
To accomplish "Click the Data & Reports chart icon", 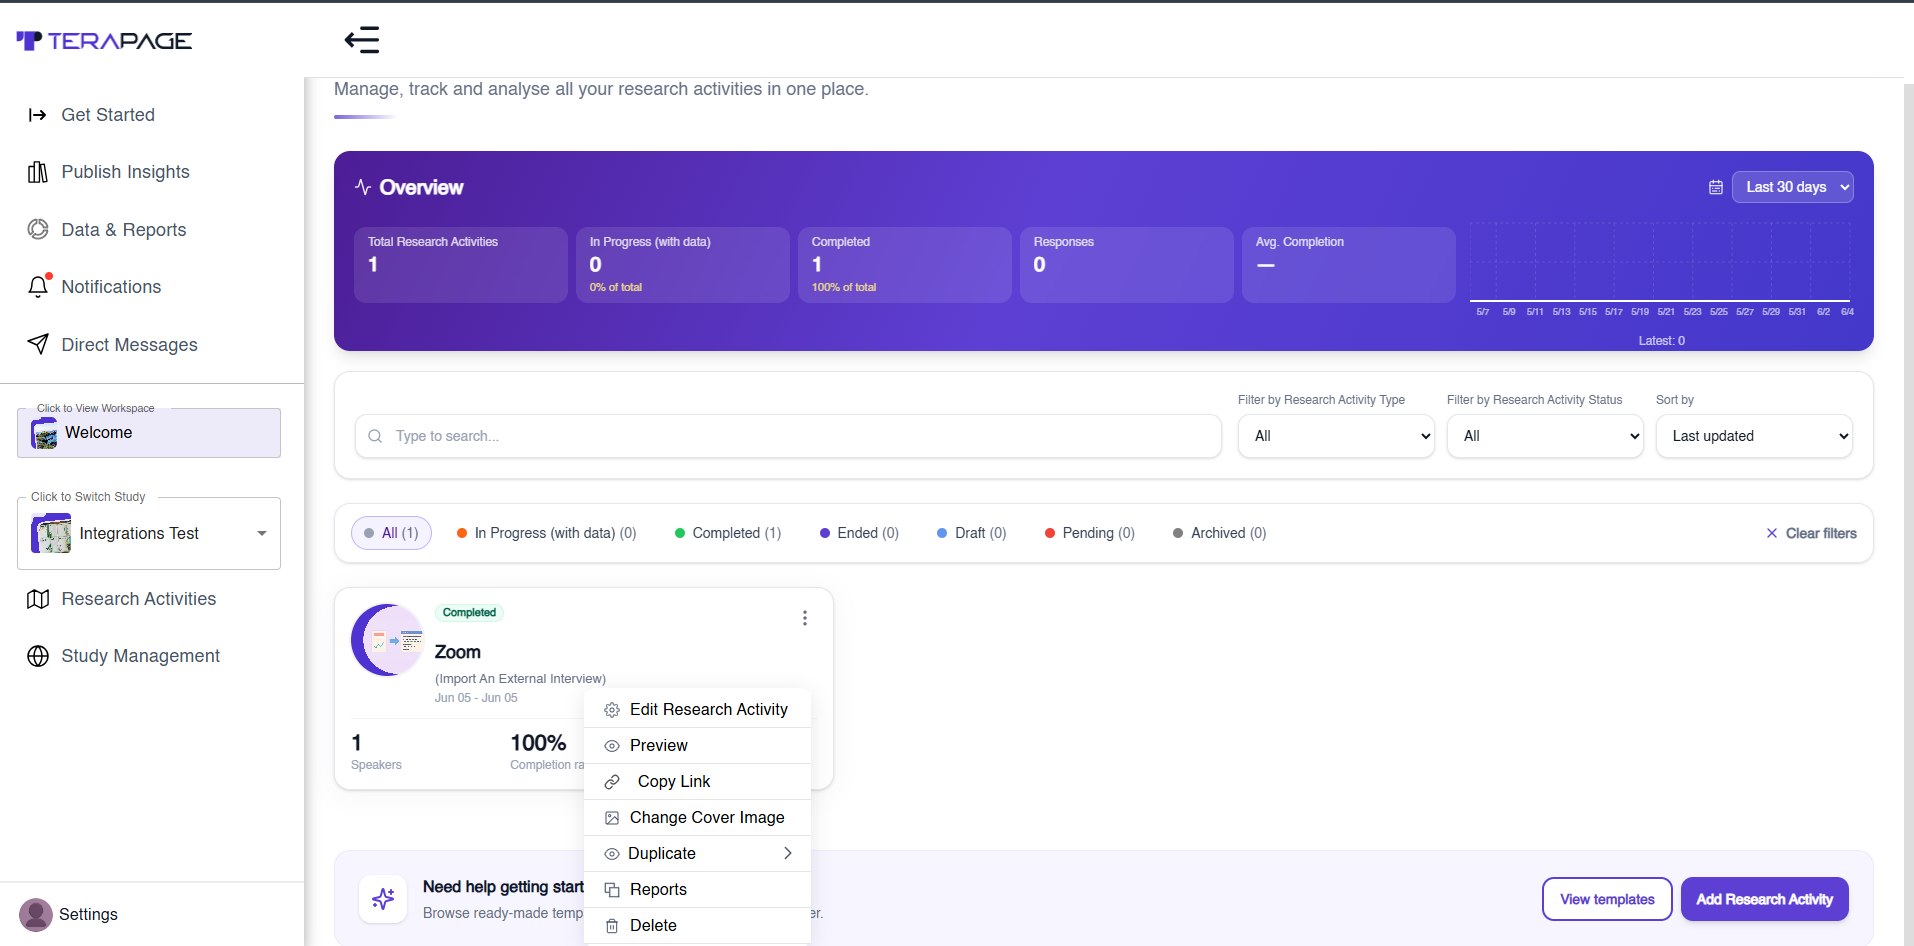I will pos(38,229).
